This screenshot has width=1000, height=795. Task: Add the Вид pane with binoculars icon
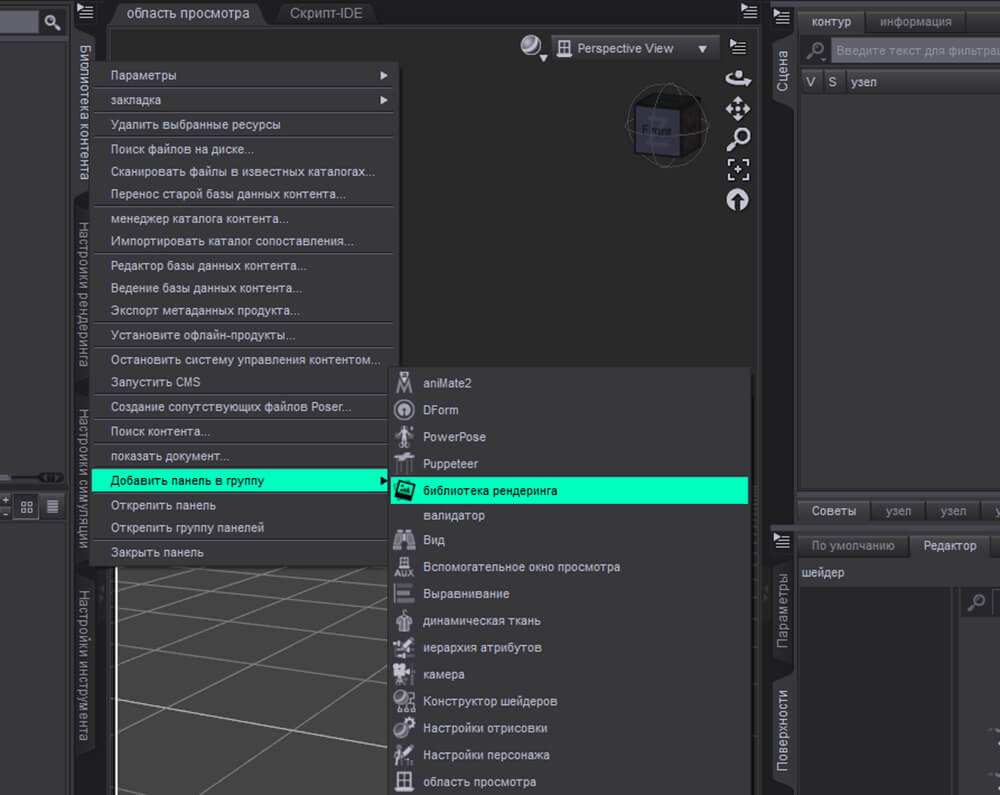point(569,540)
